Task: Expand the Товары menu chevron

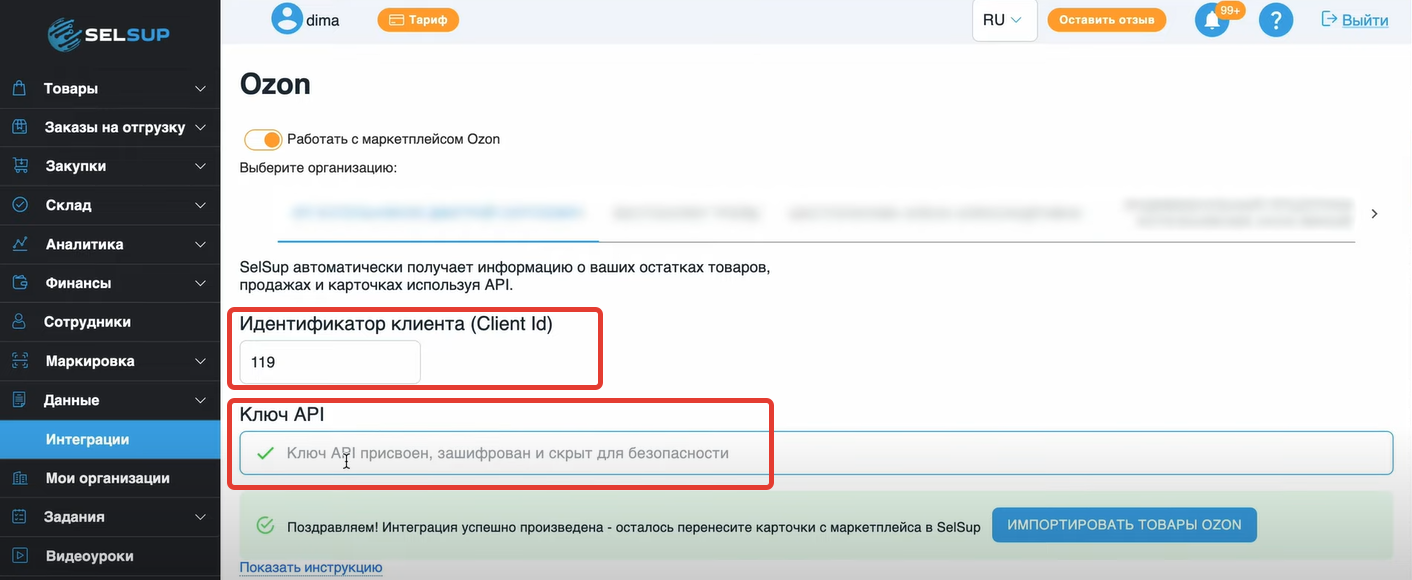Action: [201, 89]
